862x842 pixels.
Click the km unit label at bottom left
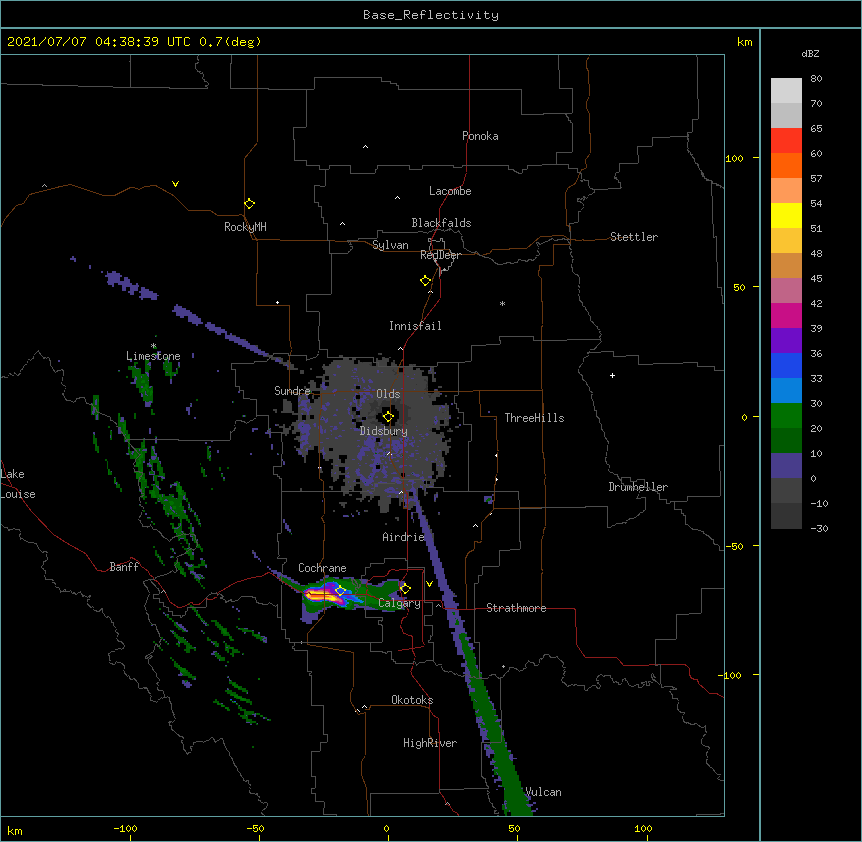14,830
